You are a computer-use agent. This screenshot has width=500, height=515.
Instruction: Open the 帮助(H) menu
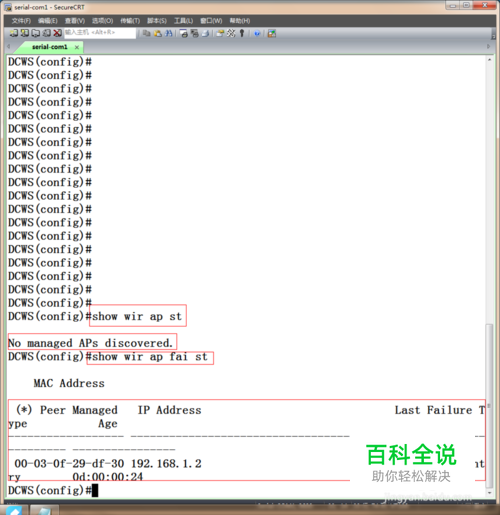(240, 21)
